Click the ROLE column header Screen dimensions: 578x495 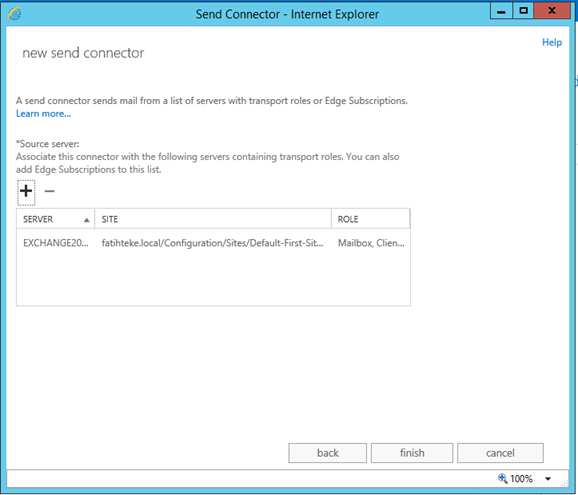click(370, 219)
